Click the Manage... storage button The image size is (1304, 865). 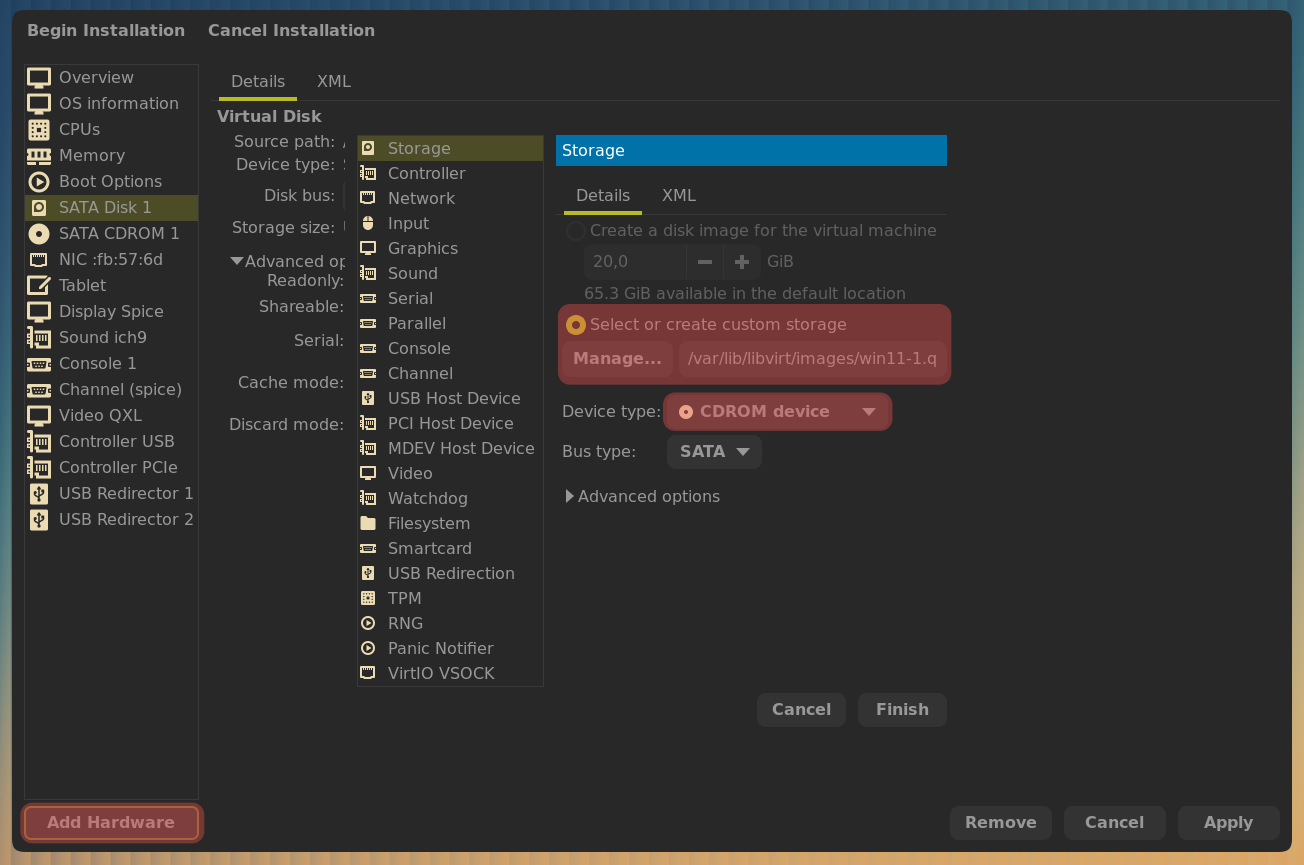pyautogui.click(x=617, y=359)
